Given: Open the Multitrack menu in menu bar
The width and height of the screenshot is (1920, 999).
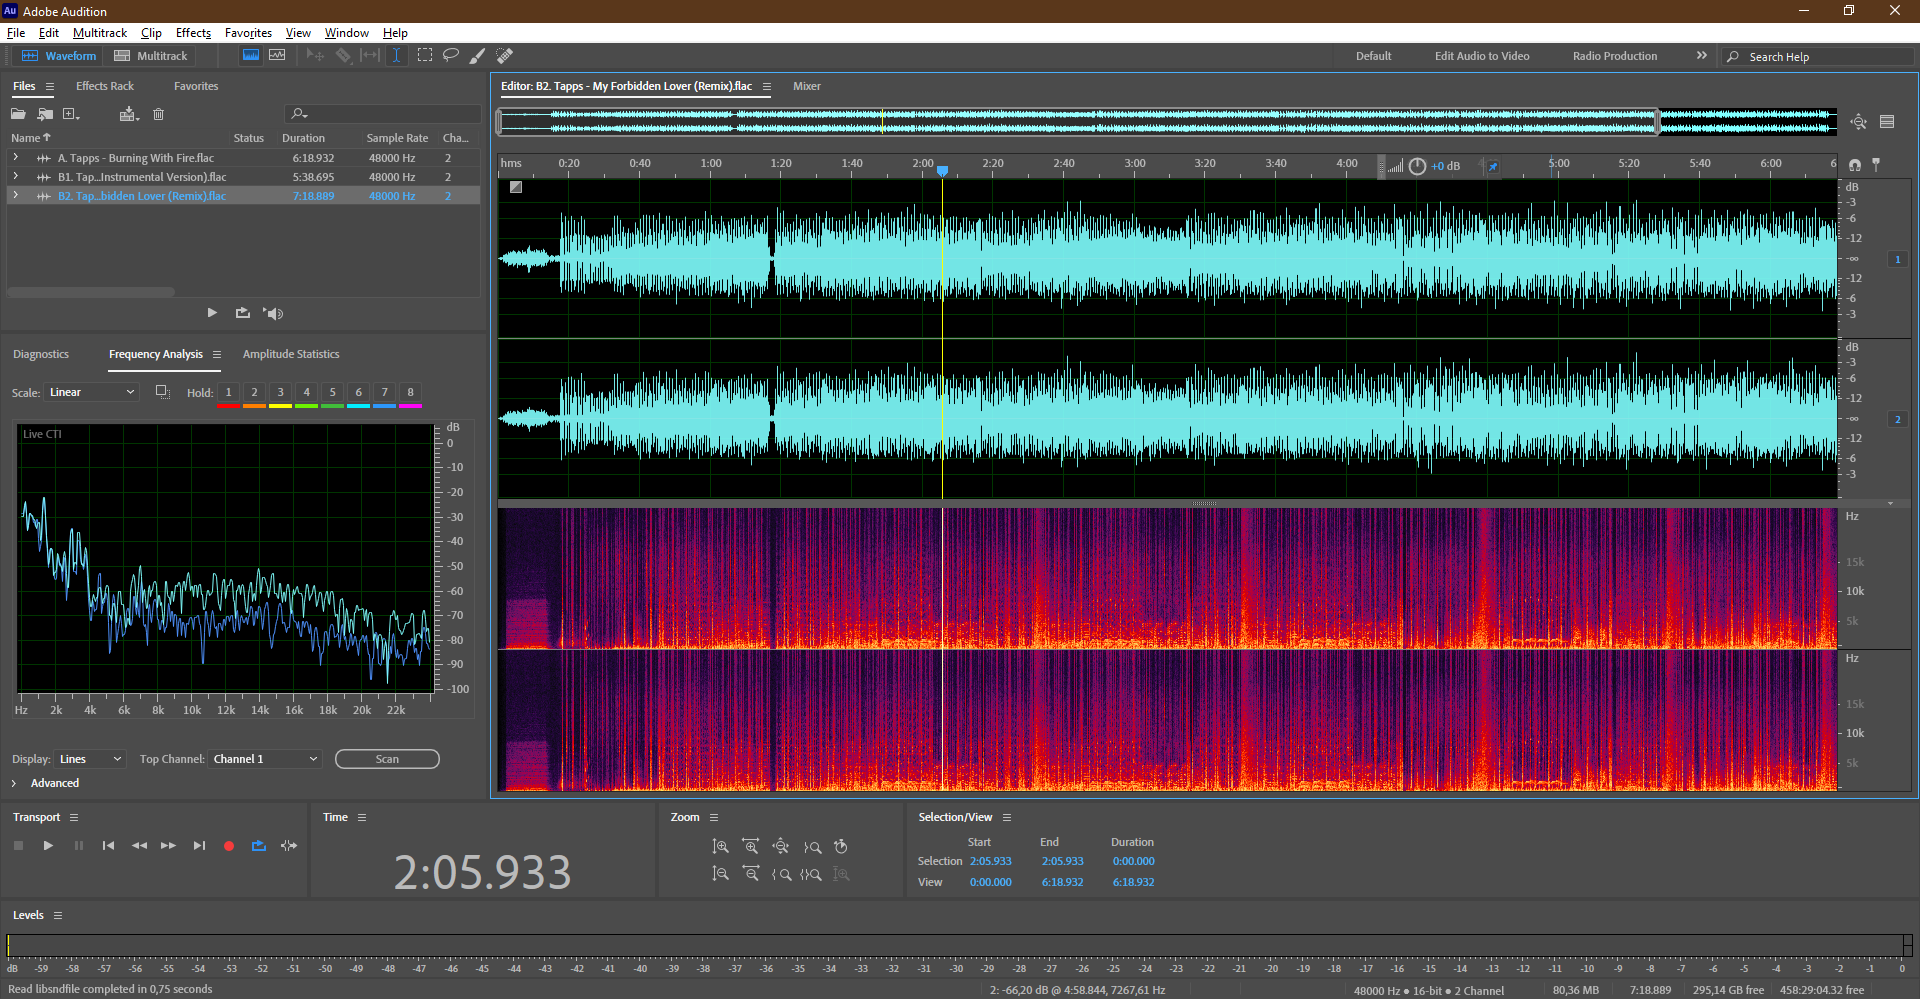Looking at the screenshot, I should 100,33.
